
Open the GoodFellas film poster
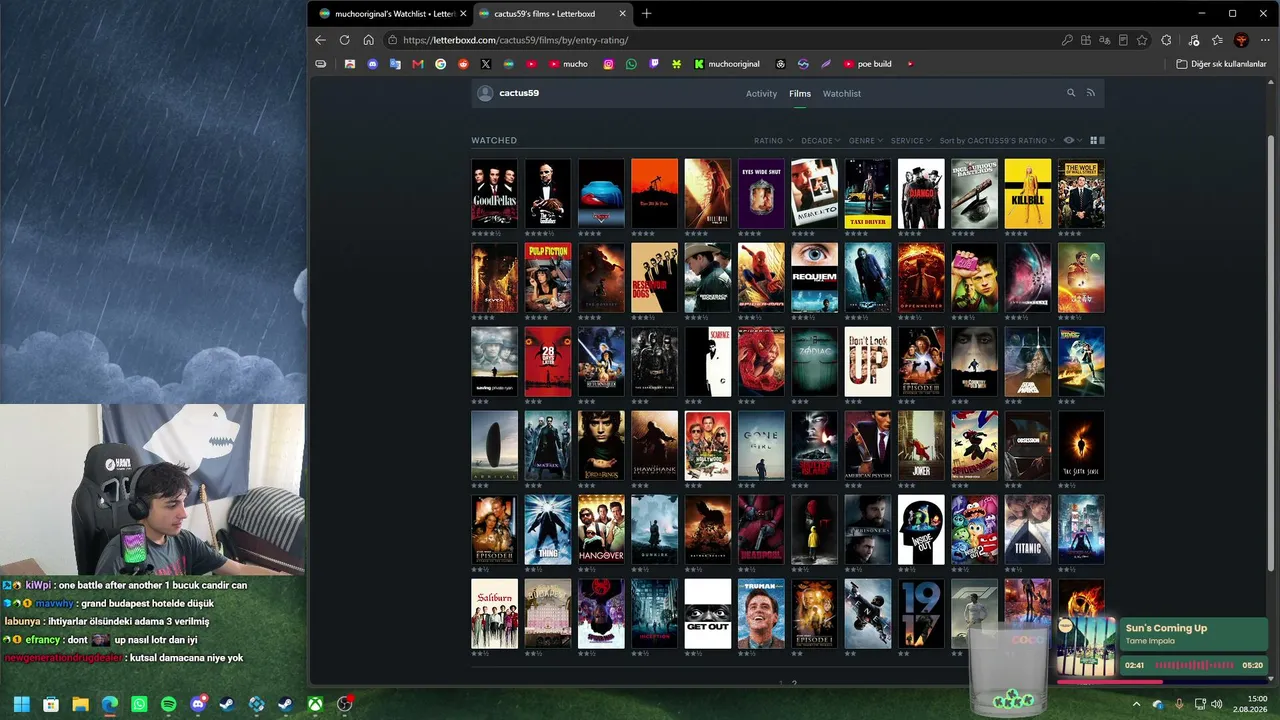click(495, 193)
